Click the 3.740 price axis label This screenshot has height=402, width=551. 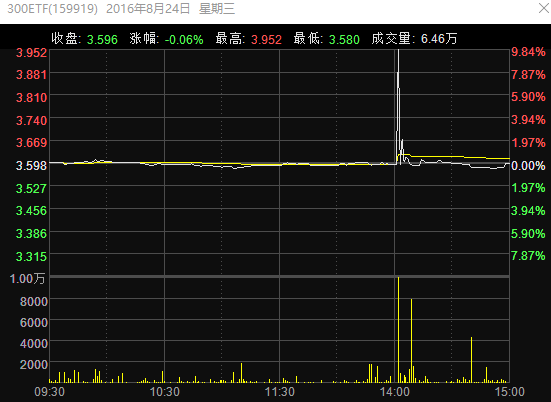[x=31, y=121]
